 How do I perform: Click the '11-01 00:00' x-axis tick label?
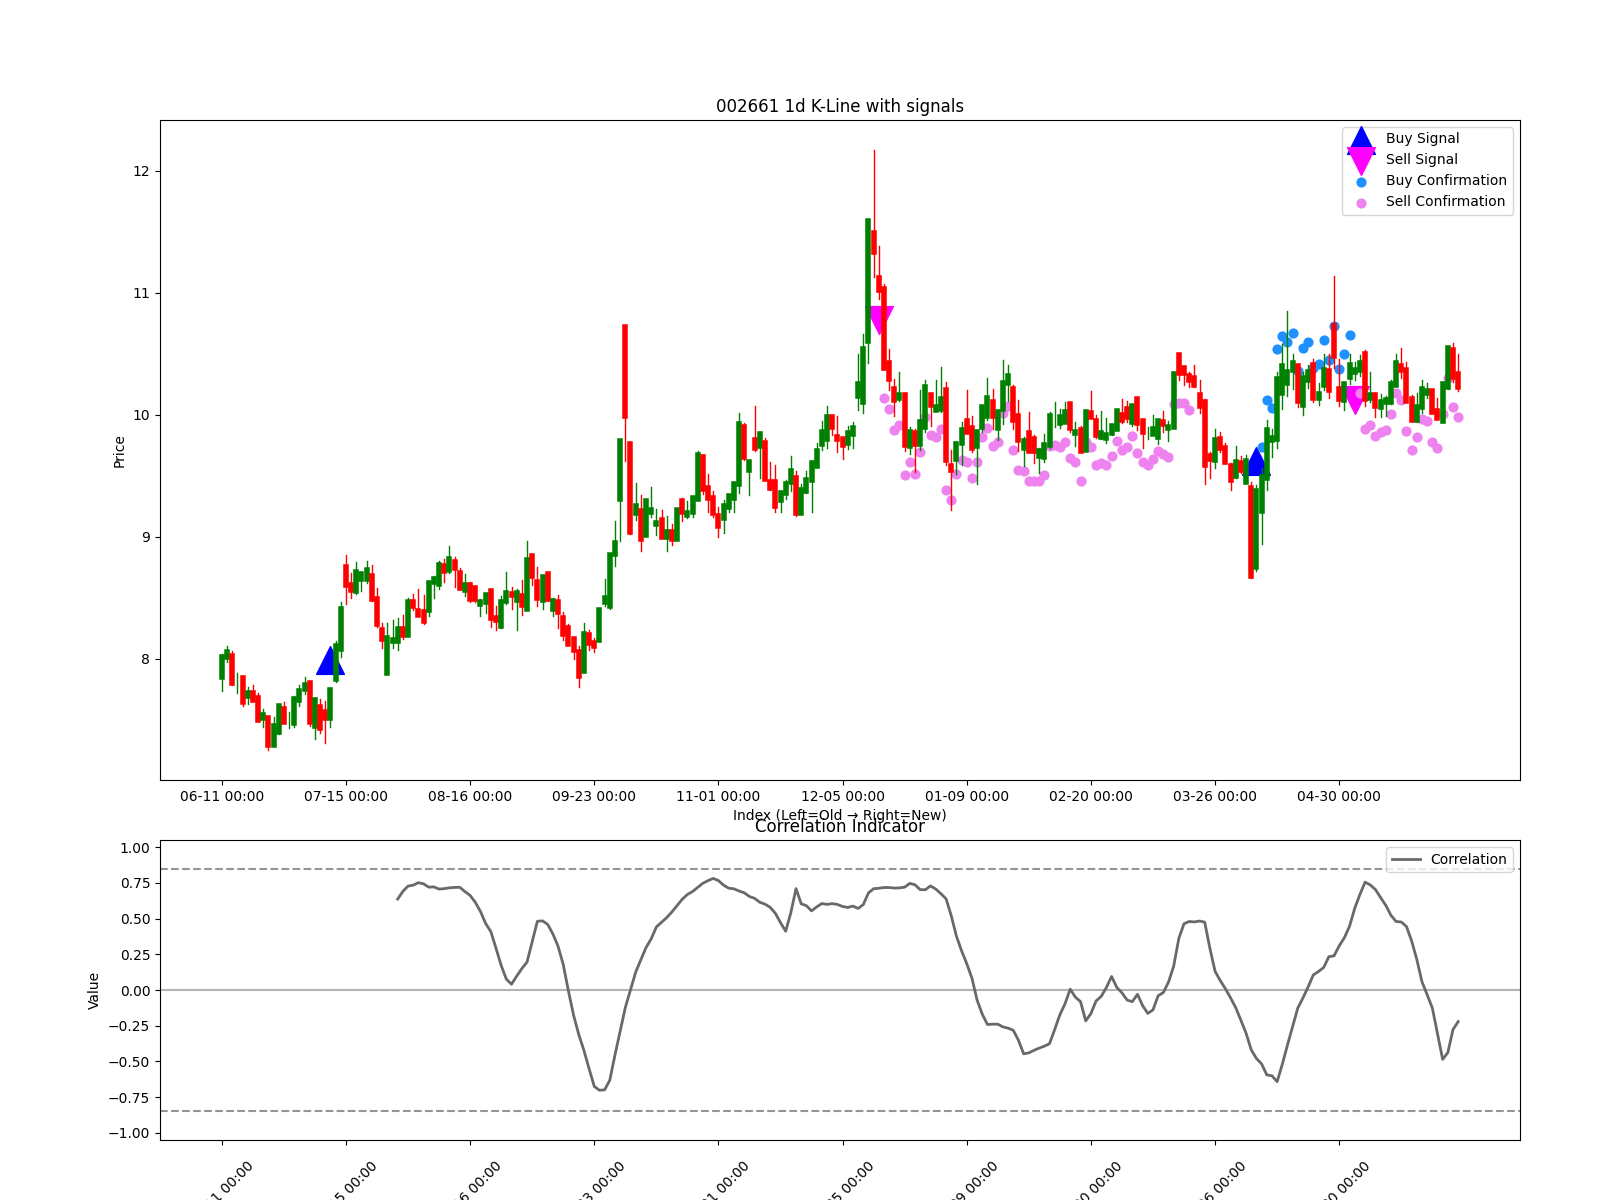[x=718, y=797]
